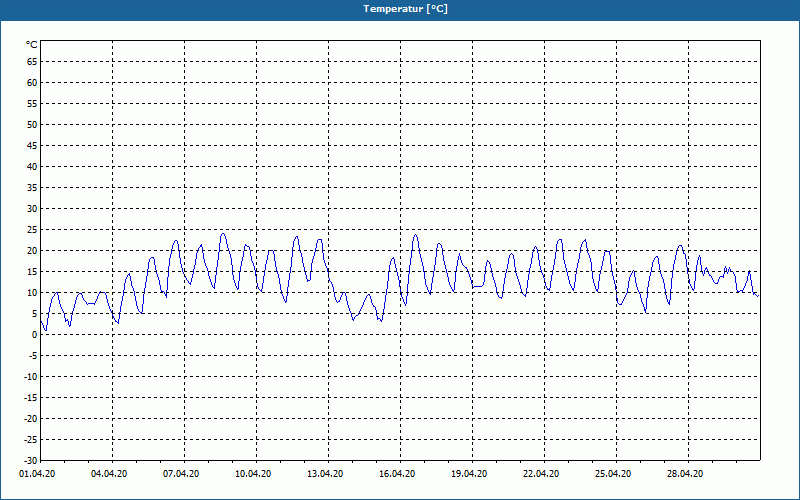This screenshot has width=800, height=500.
Task: Click the temperature peak after 16.04.20
Action: (x=415, y=235)
